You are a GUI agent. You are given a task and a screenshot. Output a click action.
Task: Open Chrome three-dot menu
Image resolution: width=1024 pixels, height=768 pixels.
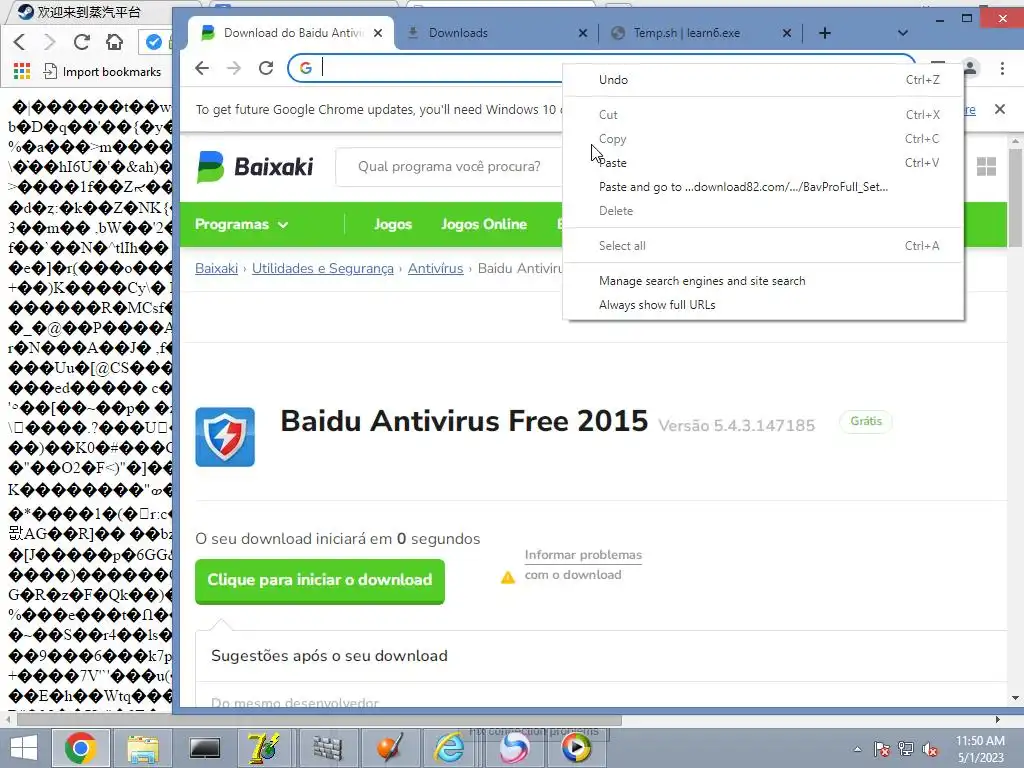tap(1002, 68)
